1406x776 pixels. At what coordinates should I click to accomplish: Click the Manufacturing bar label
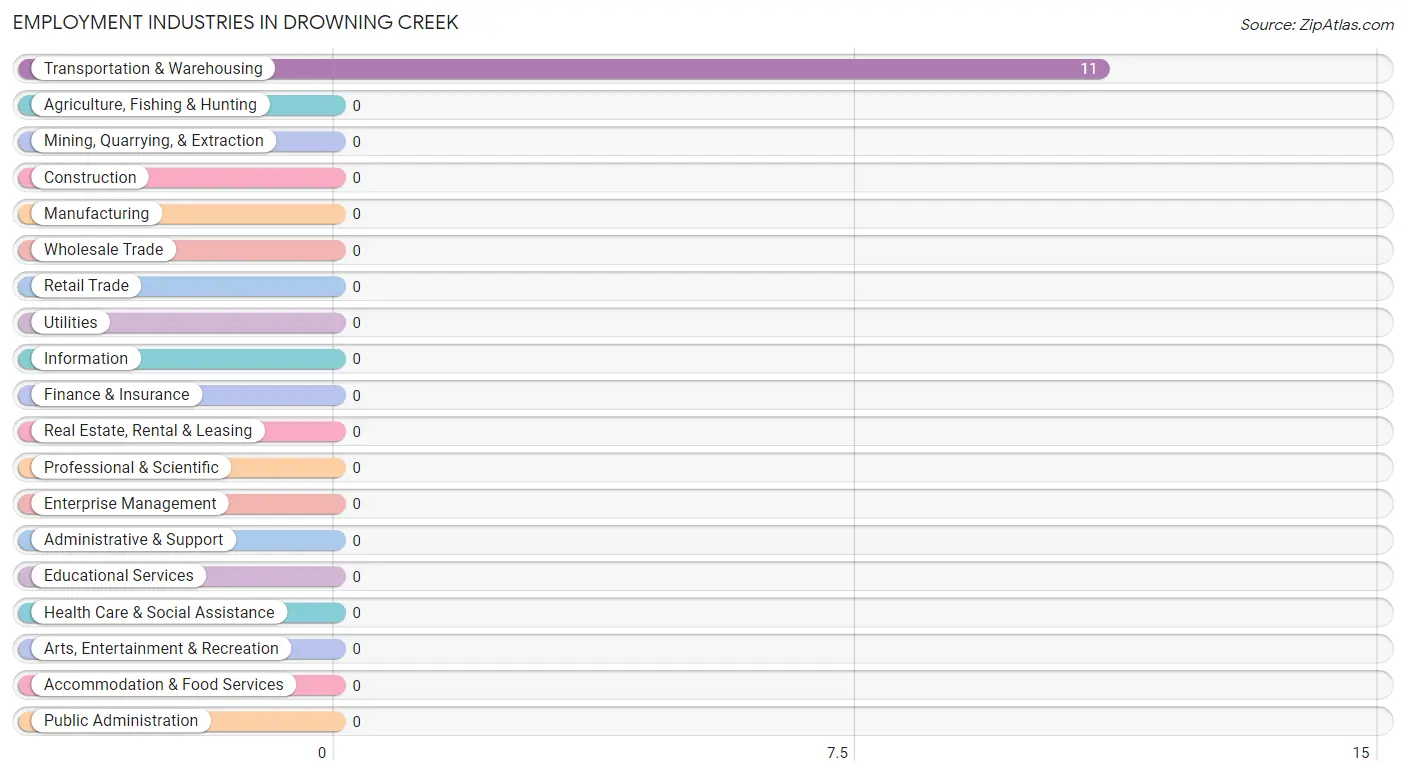(x=96, y=214)
